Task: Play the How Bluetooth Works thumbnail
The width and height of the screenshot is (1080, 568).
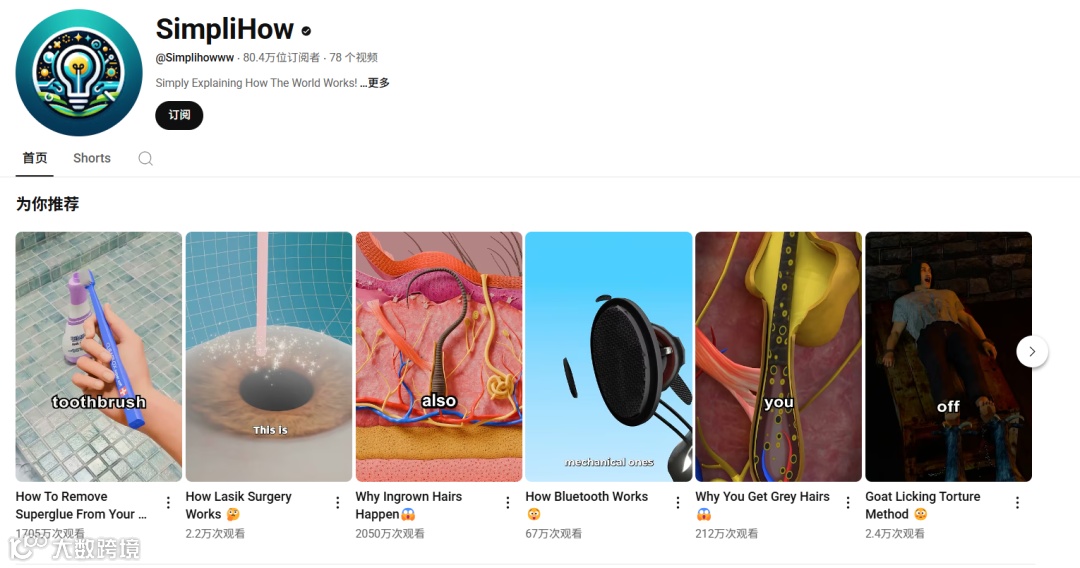Action: tap(608, 357)
